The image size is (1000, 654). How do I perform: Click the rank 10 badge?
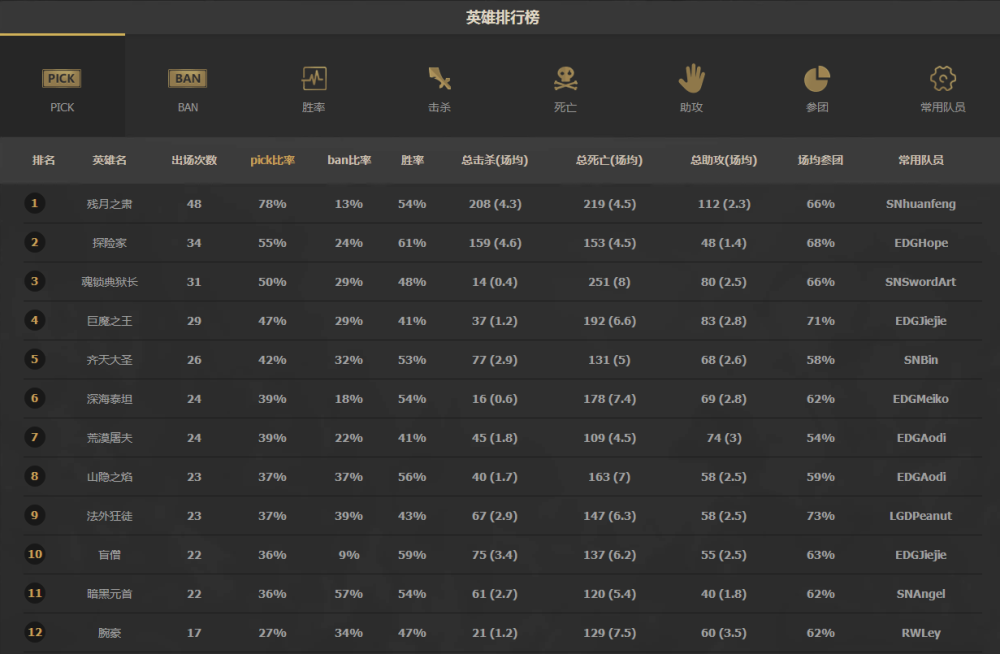click(x=34, y=554)
